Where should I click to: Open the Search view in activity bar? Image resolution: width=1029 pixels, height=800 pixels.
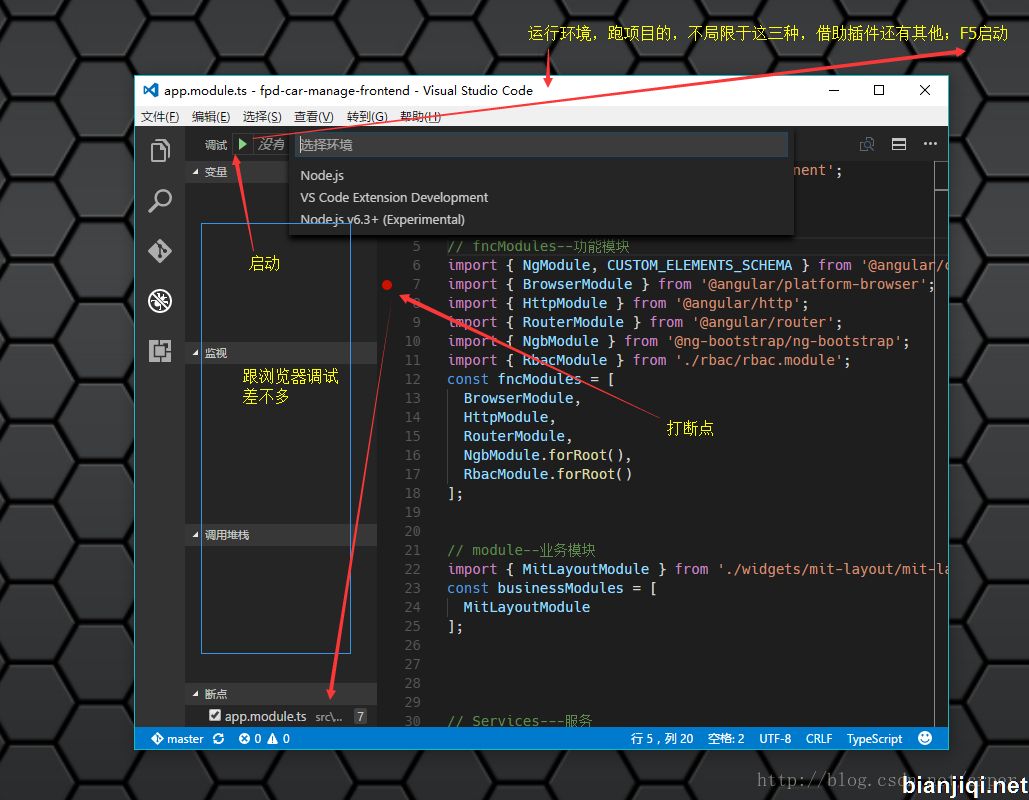tap(160, 201)
